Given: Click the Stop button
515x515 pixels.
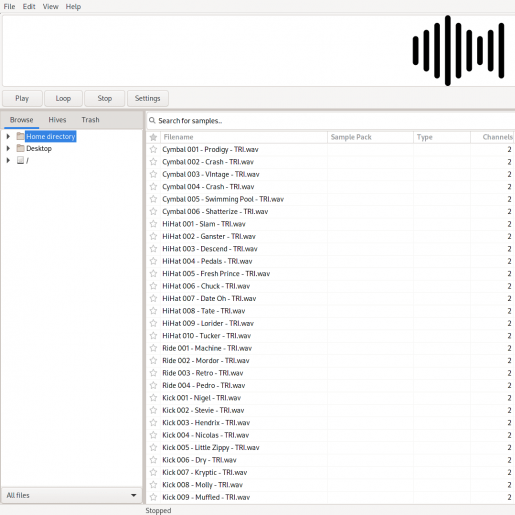Looking at the screenshot, I should click(105, 98).
